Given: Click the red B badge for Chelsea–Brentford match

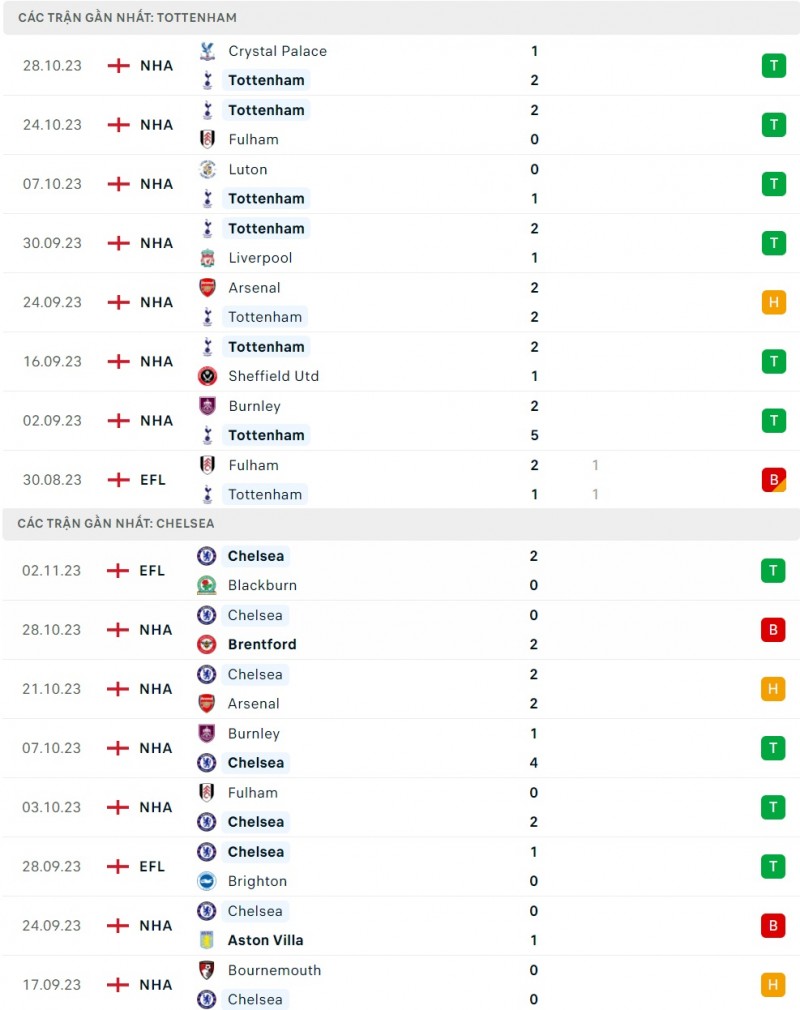Looking at the screenshot, I should [x=773, y=630].
